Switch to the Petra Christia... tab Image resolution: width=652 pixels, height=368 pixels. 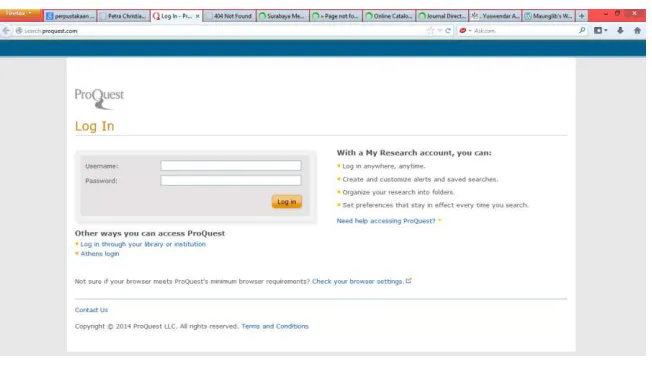(123, 16)
